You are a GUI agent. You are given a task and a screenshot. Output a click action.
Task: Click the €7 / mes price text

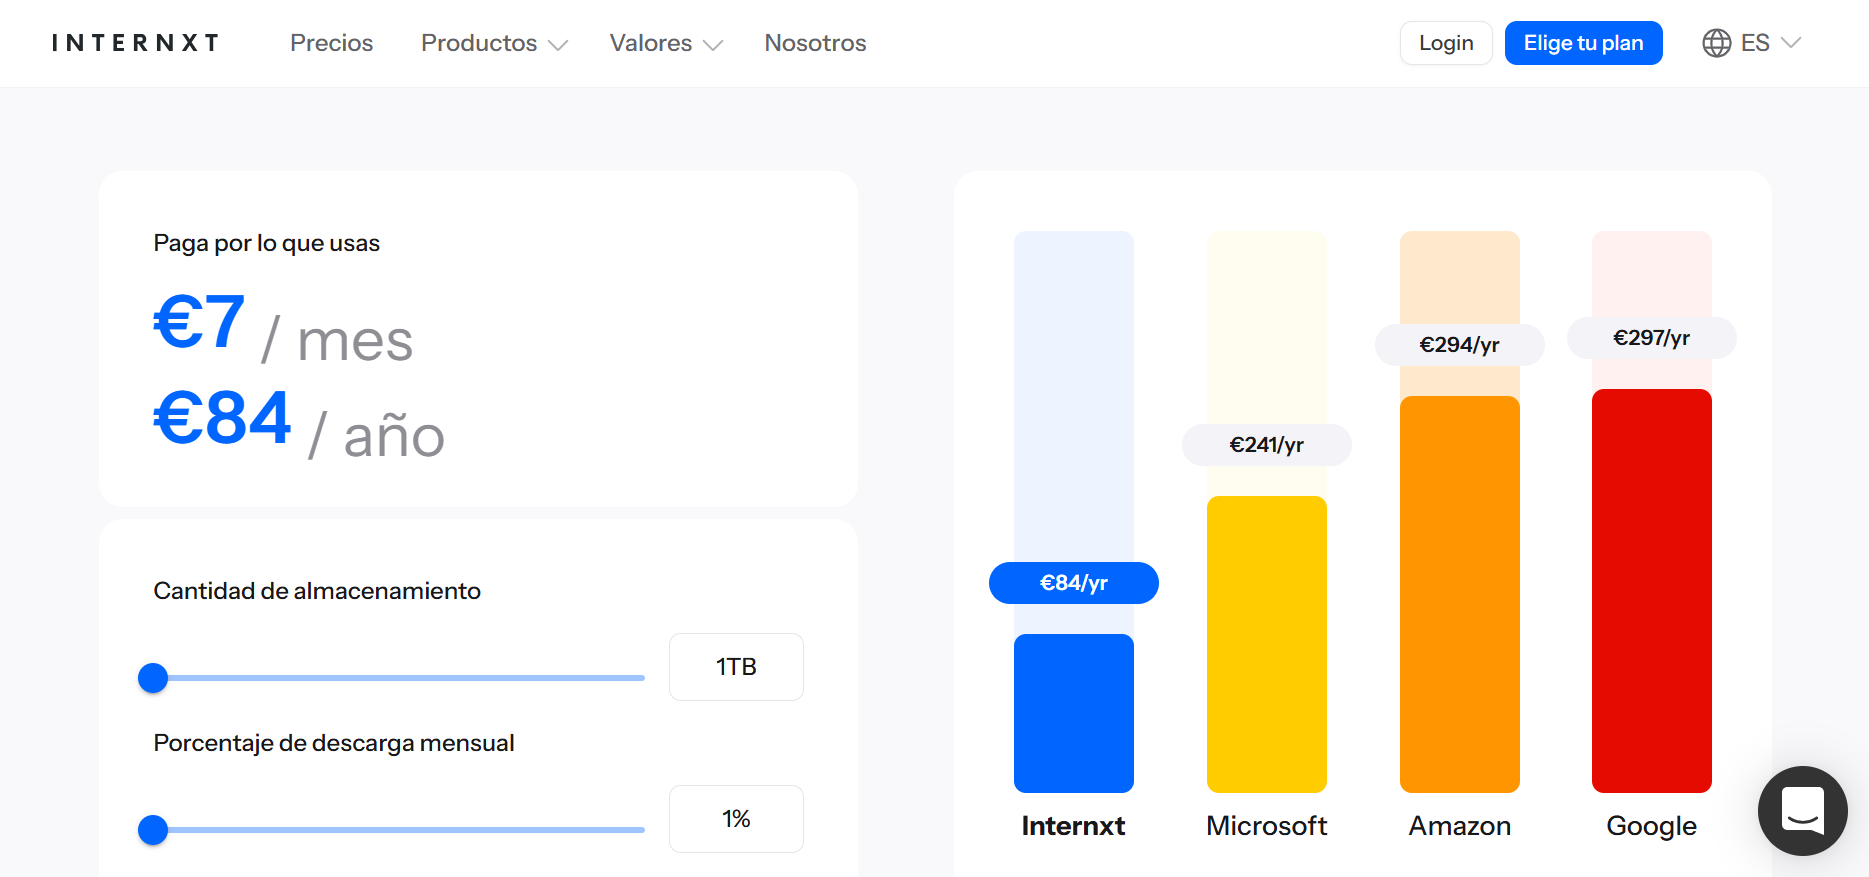283,327
